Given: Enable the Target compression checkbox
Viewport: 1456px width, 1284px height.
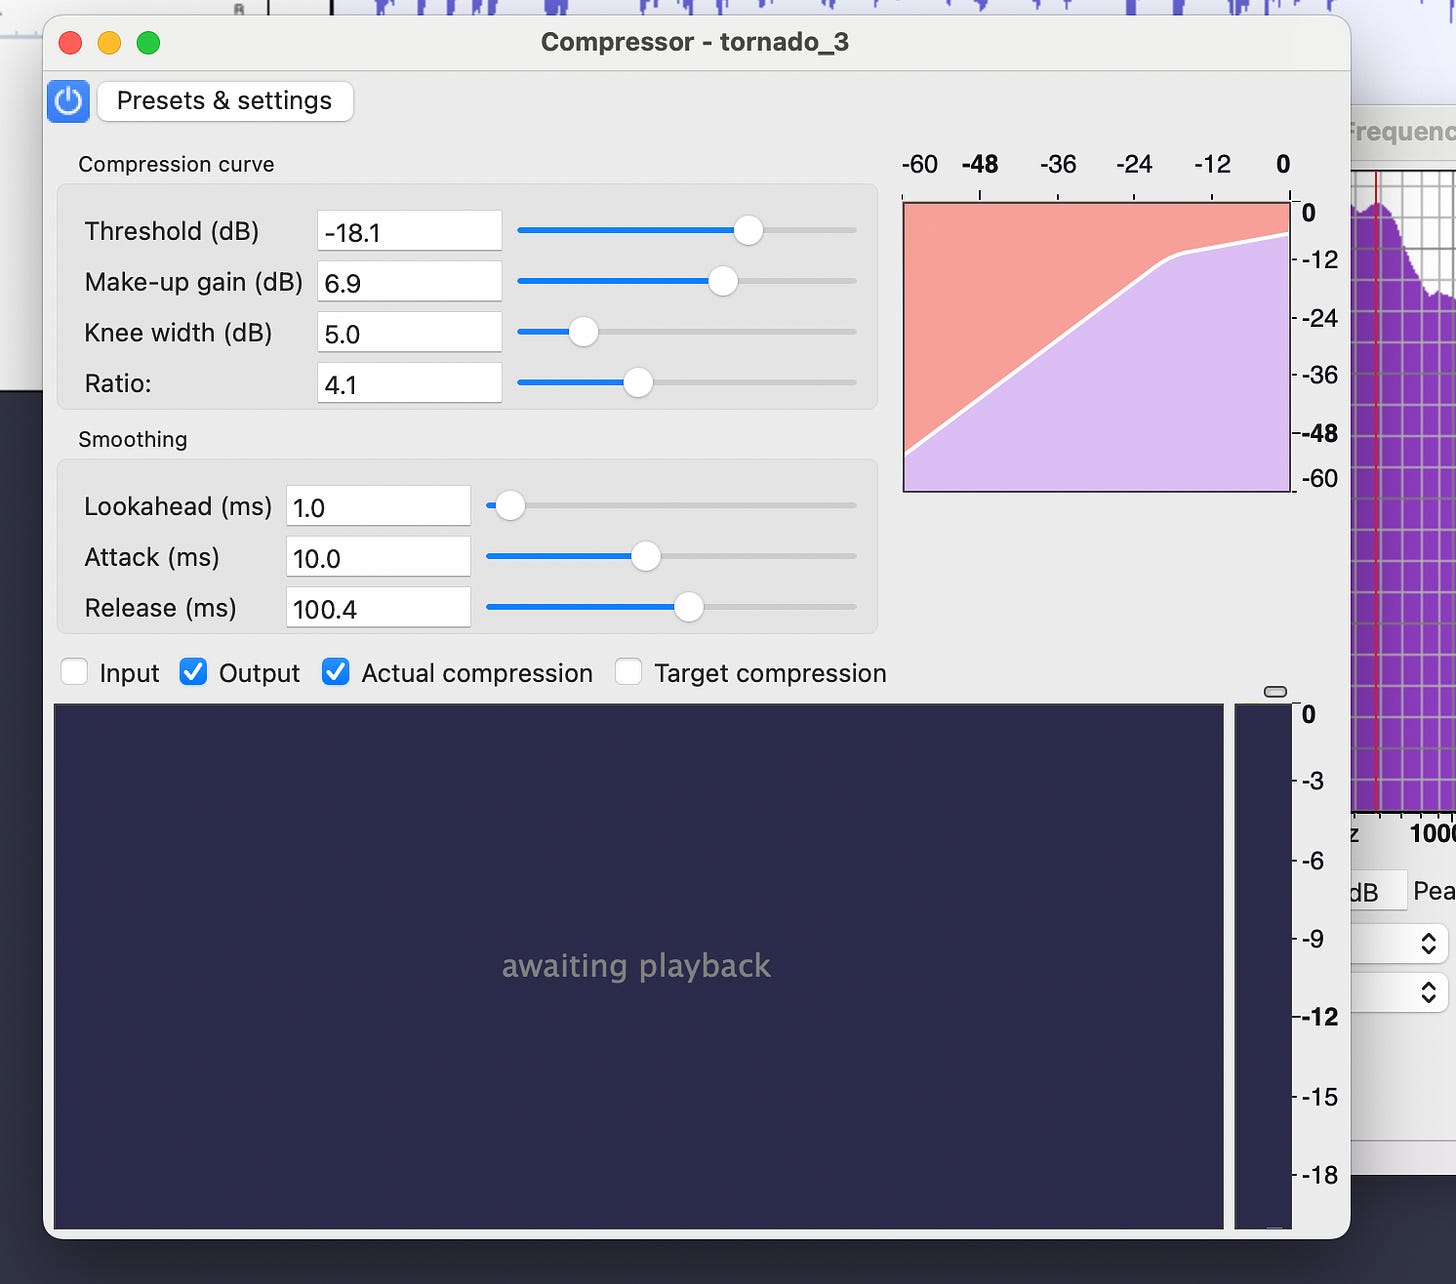Looking at the screenshot, I should point(628,672).
